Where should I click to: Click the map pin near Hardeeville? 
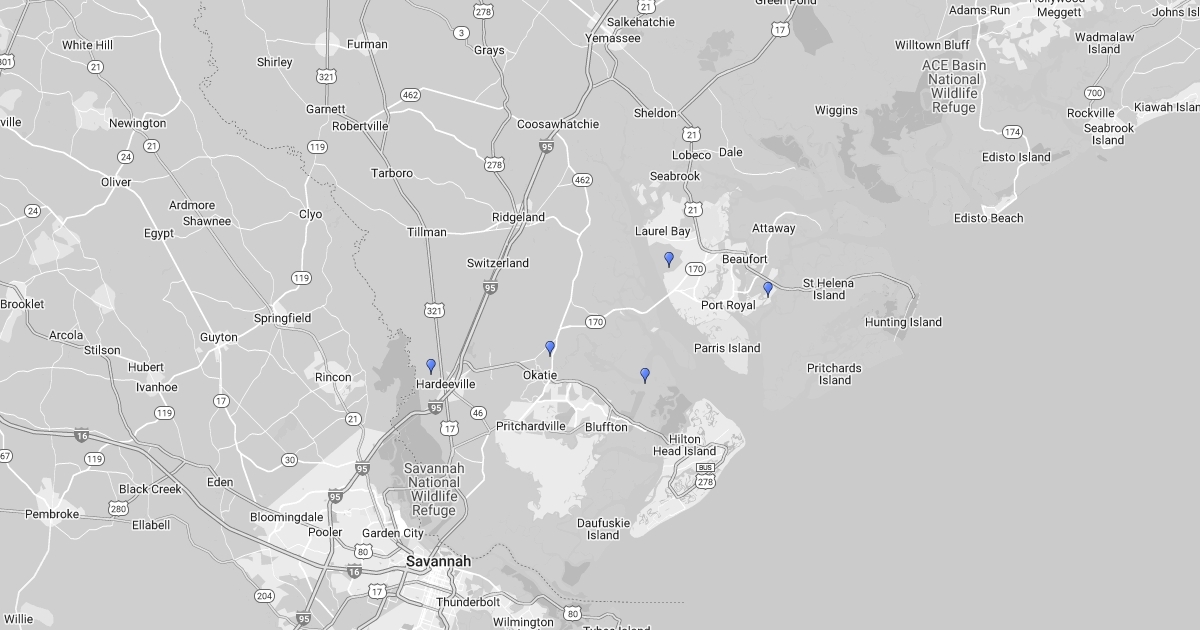[x=431, y=366]
